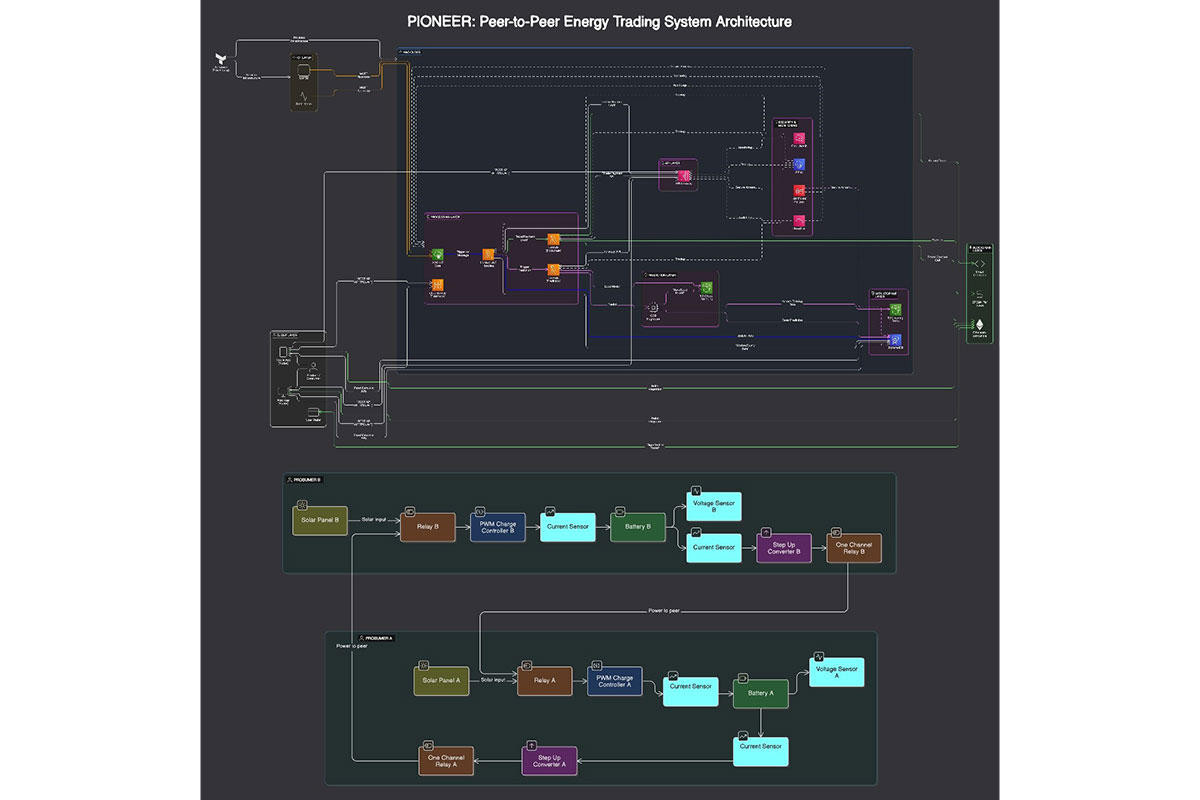
Task: Click Current Sensor next to PWM Controller B
Action: (x=568, y=527)
